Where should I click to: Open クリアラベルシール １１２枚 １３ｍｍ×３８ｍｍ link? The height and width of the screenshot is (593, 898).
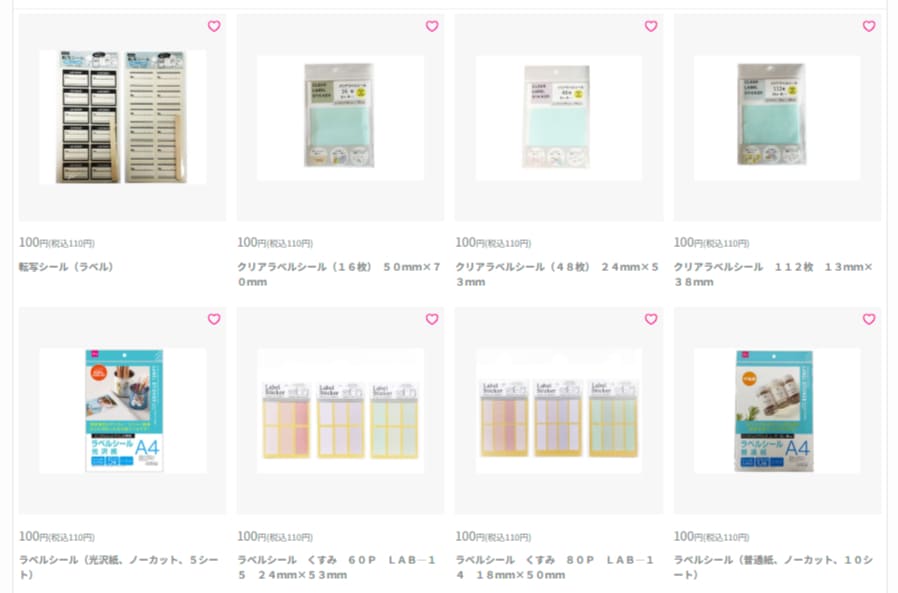click(x=773, y=274)
